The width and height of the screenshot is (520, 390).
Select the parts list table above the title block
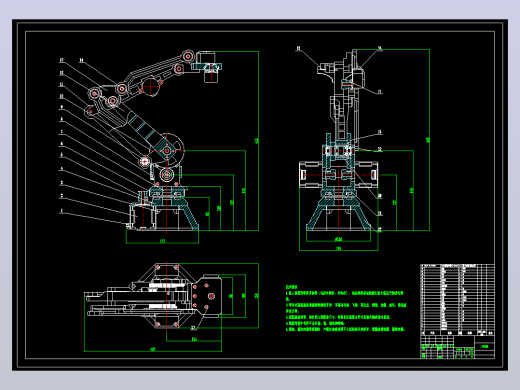457,300
